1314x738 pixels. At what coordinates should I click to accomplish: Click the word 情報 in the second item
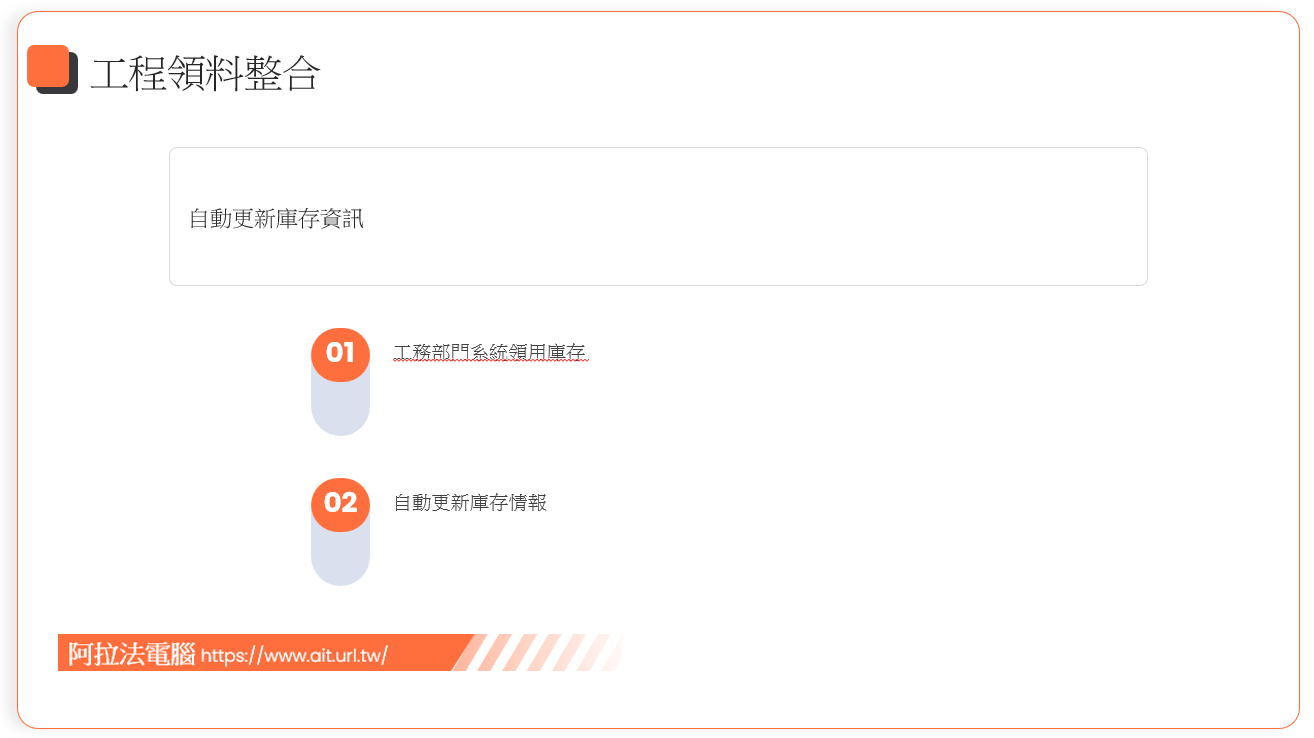point(528,503)
